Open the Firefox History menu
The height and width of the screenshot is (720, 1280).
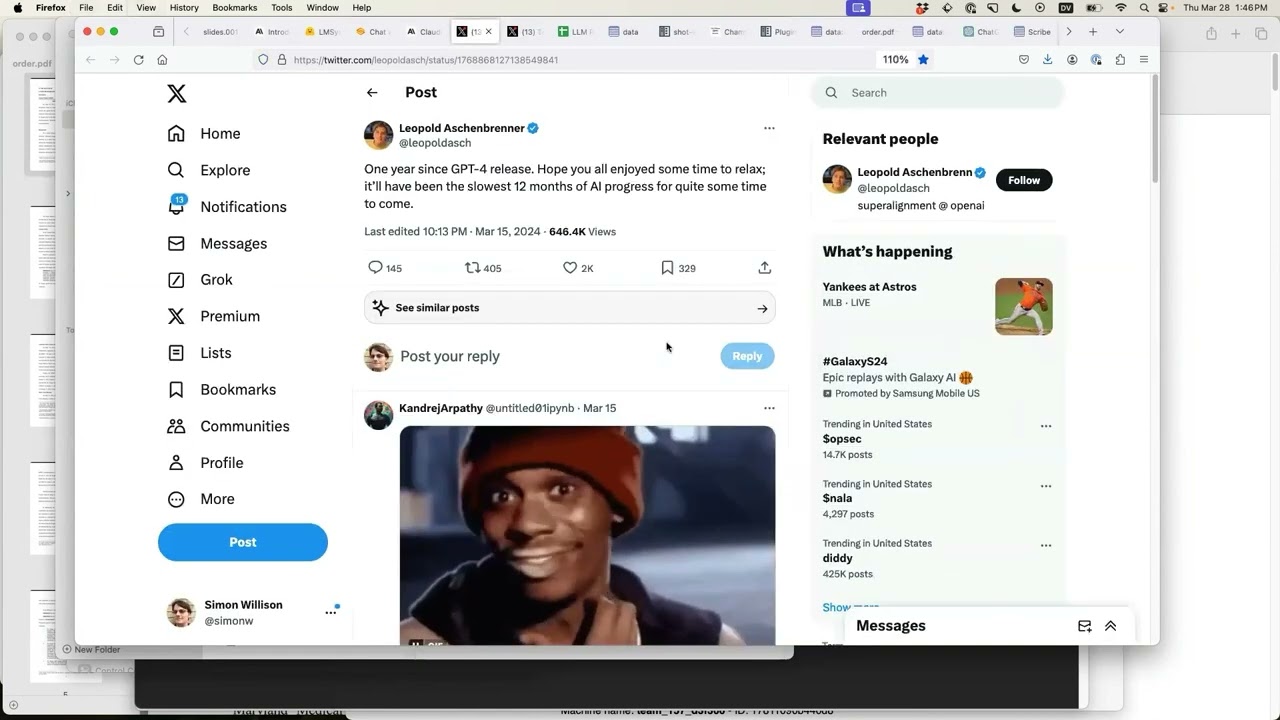coord(184,7)
